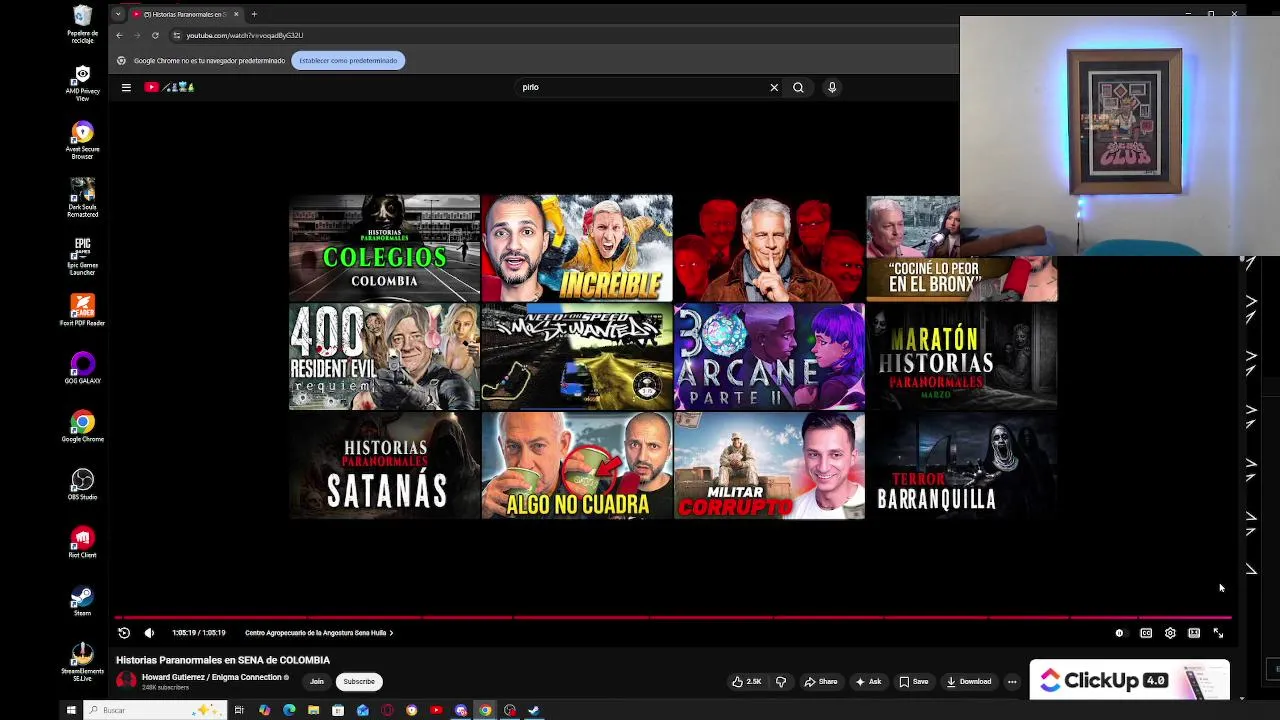The width and height of the screenshot is (1280, 720).
Task: Open the Windows Start menu
Action: (71, 710)
